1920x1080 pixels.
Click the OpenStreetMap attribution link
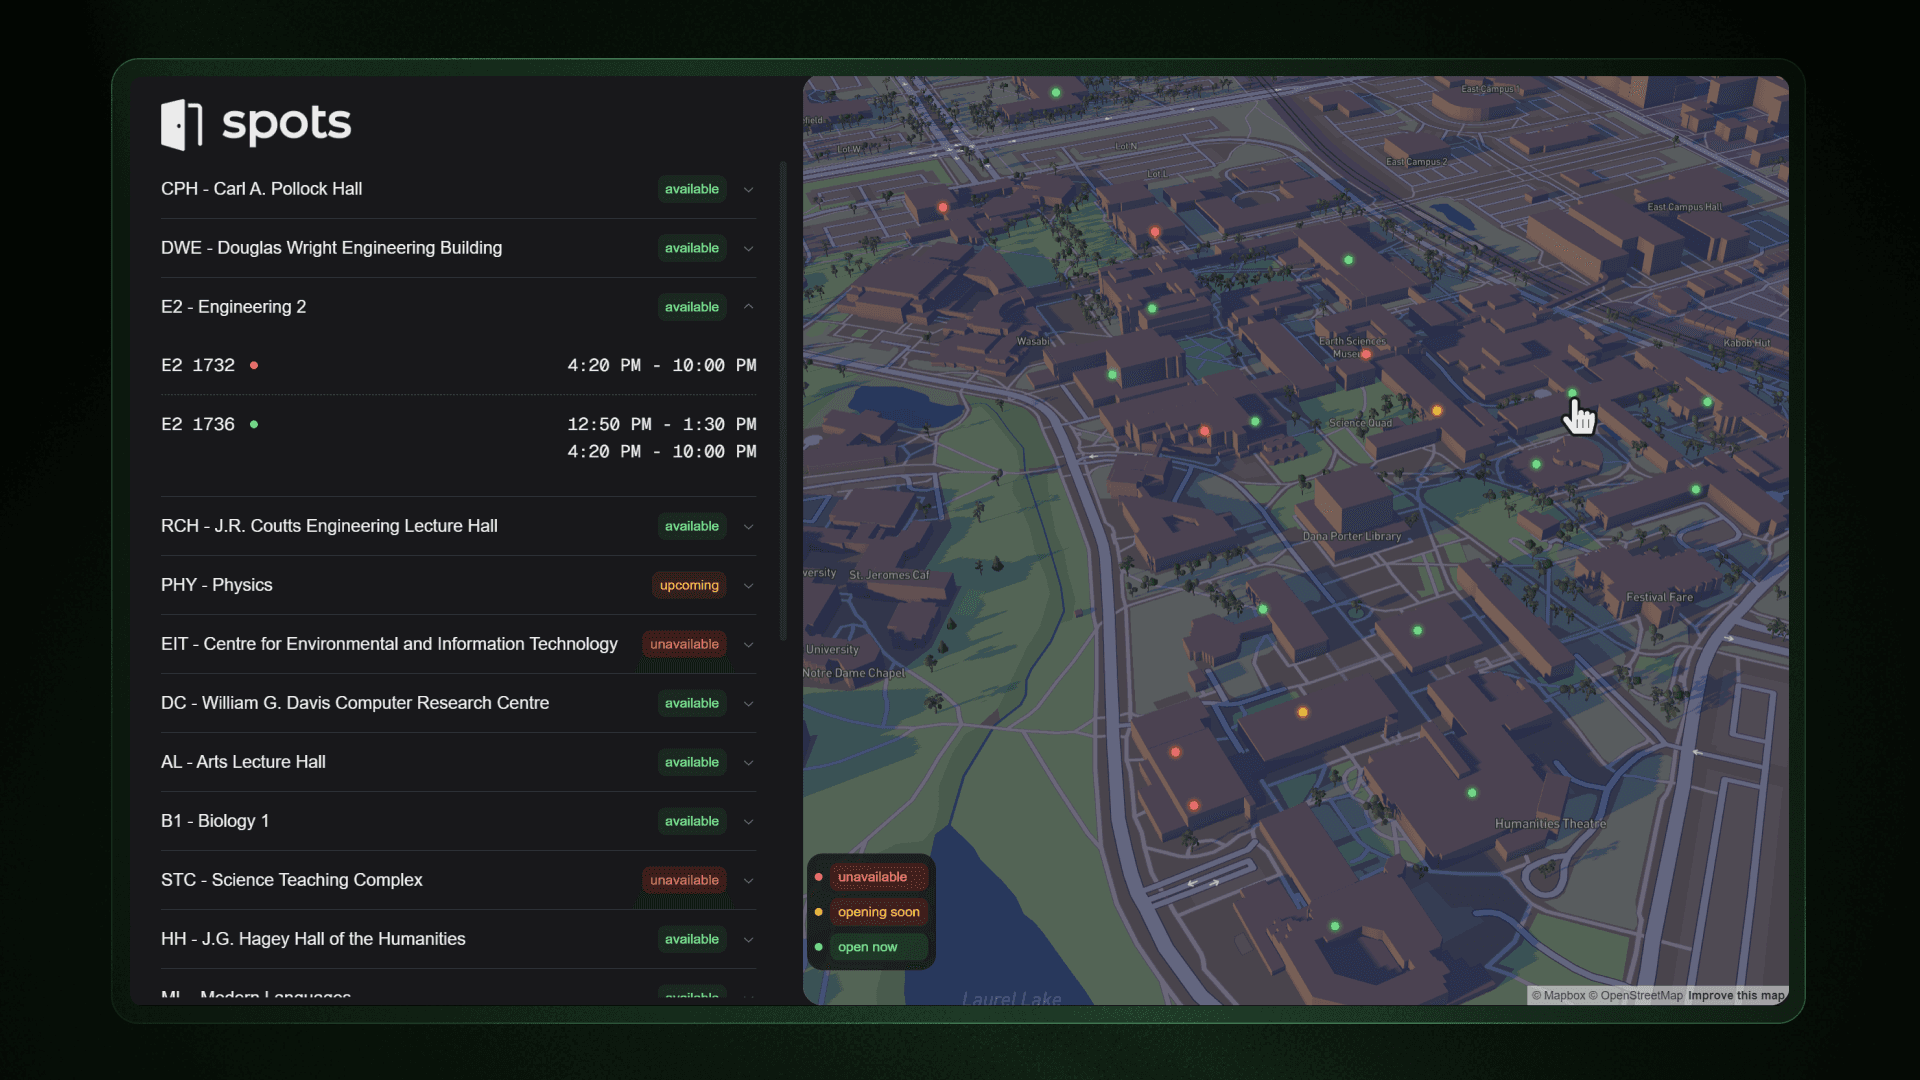click(x=1640, y=996)
